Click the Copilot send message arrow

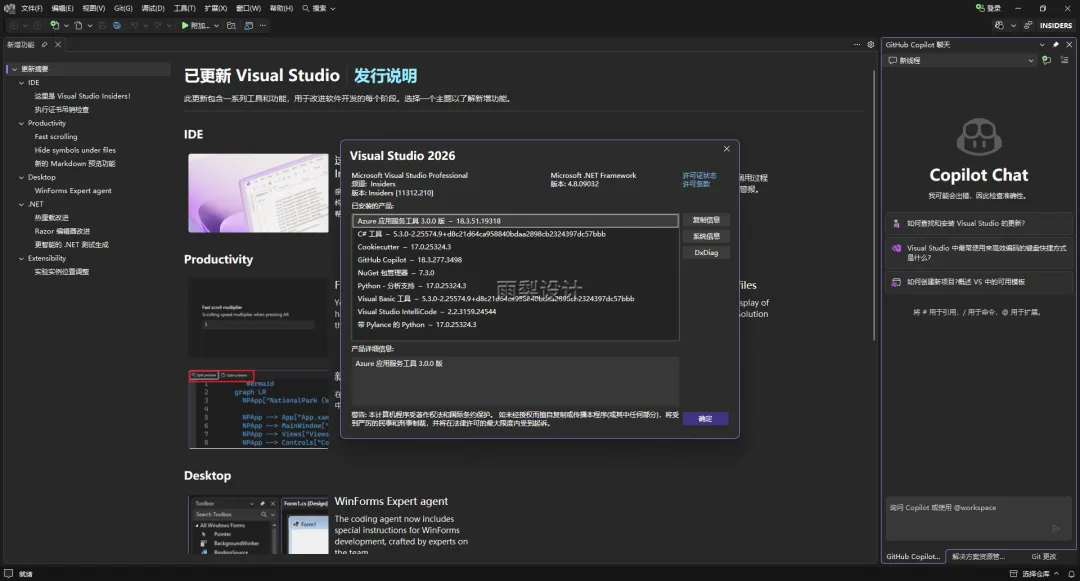(1056, 529)
